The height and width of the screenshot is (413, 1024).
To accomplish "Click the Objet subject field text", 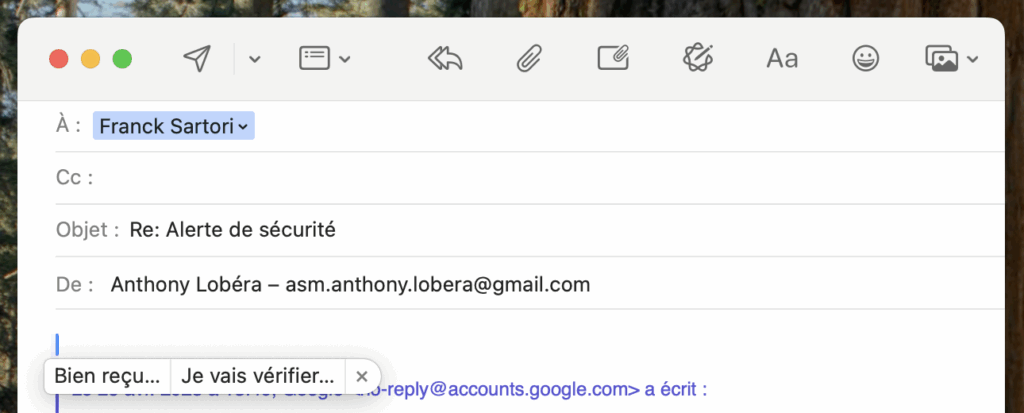I will tap(232, 230).
